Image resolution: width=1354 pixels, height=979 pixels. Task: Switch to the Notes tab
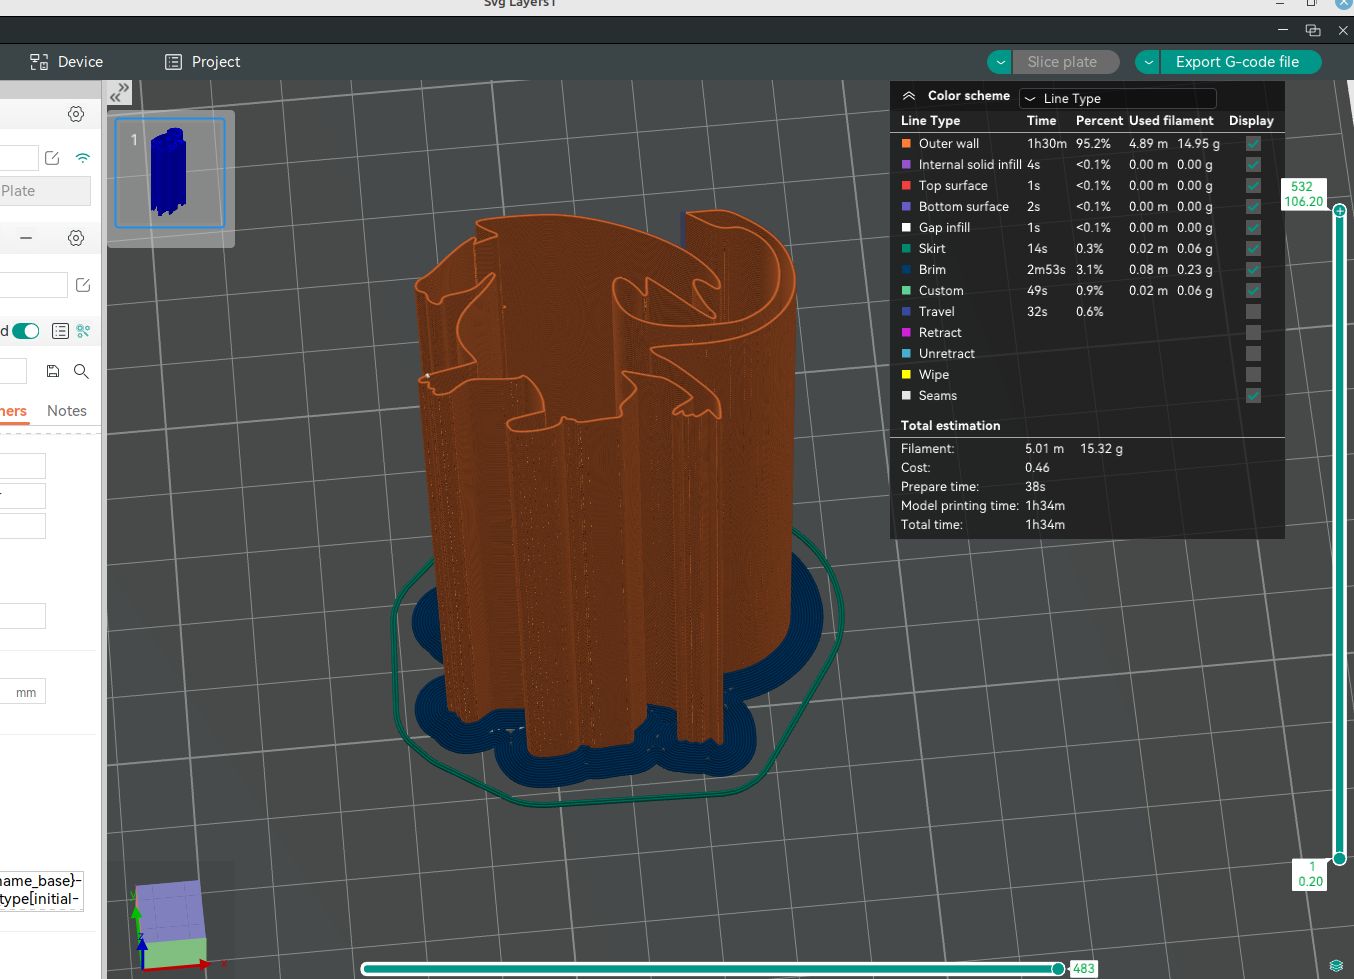point(67,411)
